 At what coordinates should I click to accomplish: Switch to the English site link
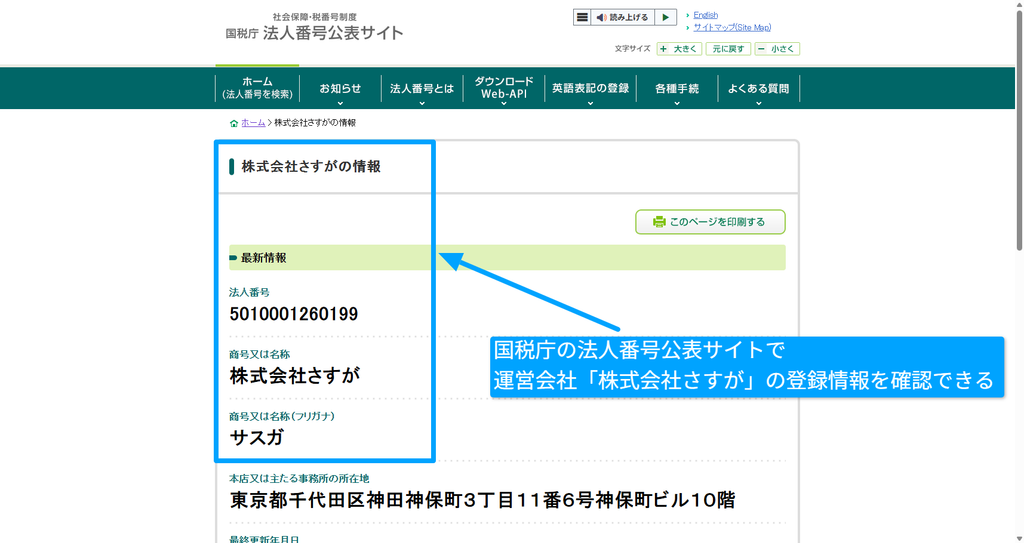pos(705,15)
